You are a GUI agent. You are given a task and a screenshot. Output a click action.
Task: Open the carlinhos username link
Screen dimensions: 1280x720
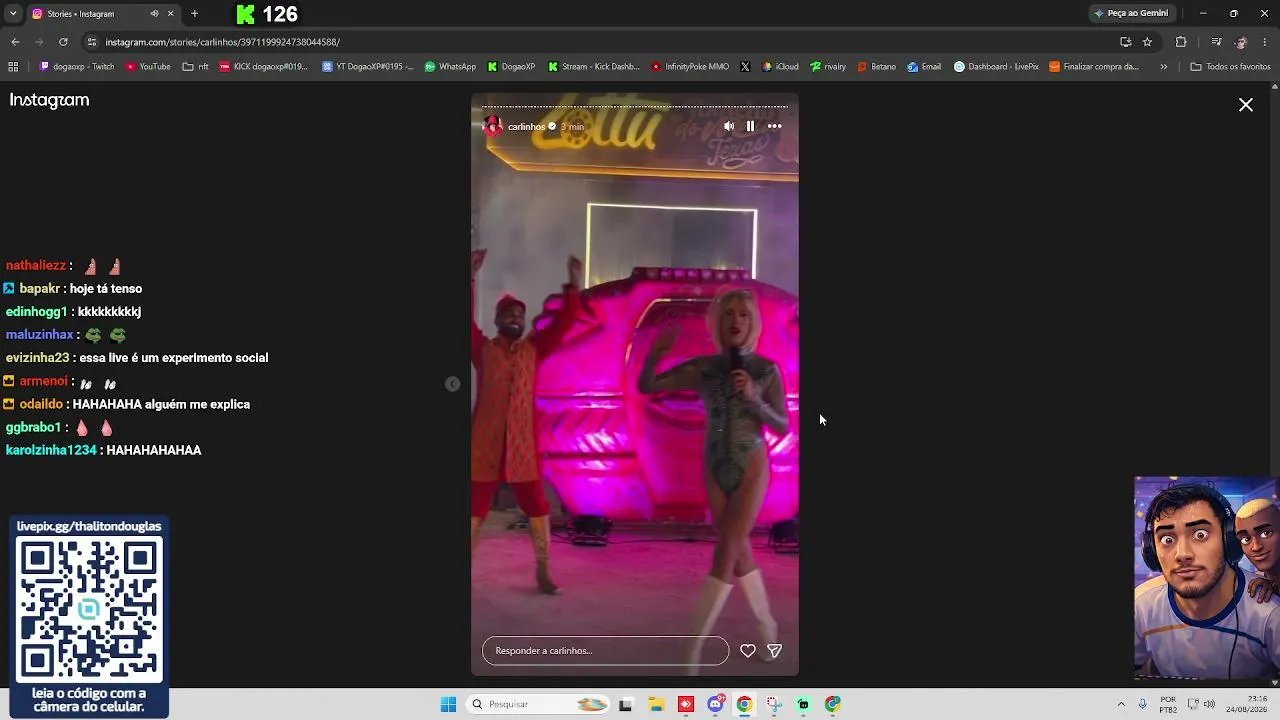(526, 127)
